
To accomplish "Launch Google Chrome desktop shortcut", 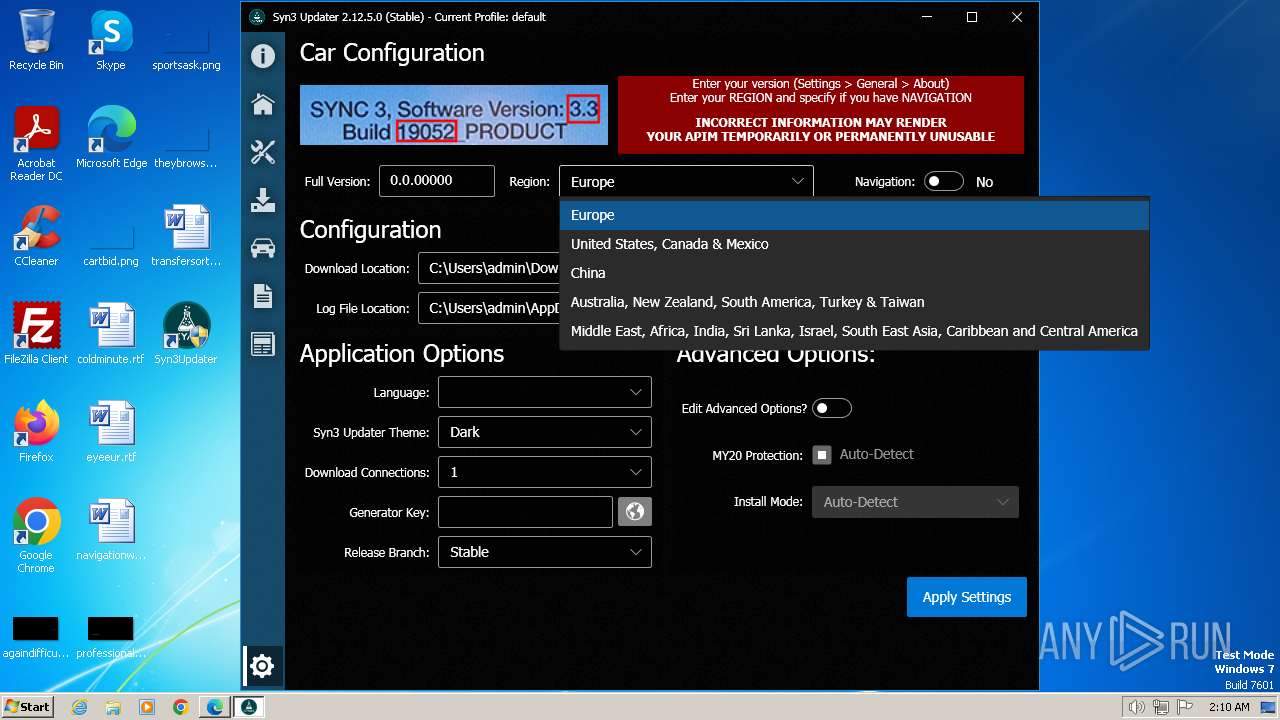I will [36, 536].
